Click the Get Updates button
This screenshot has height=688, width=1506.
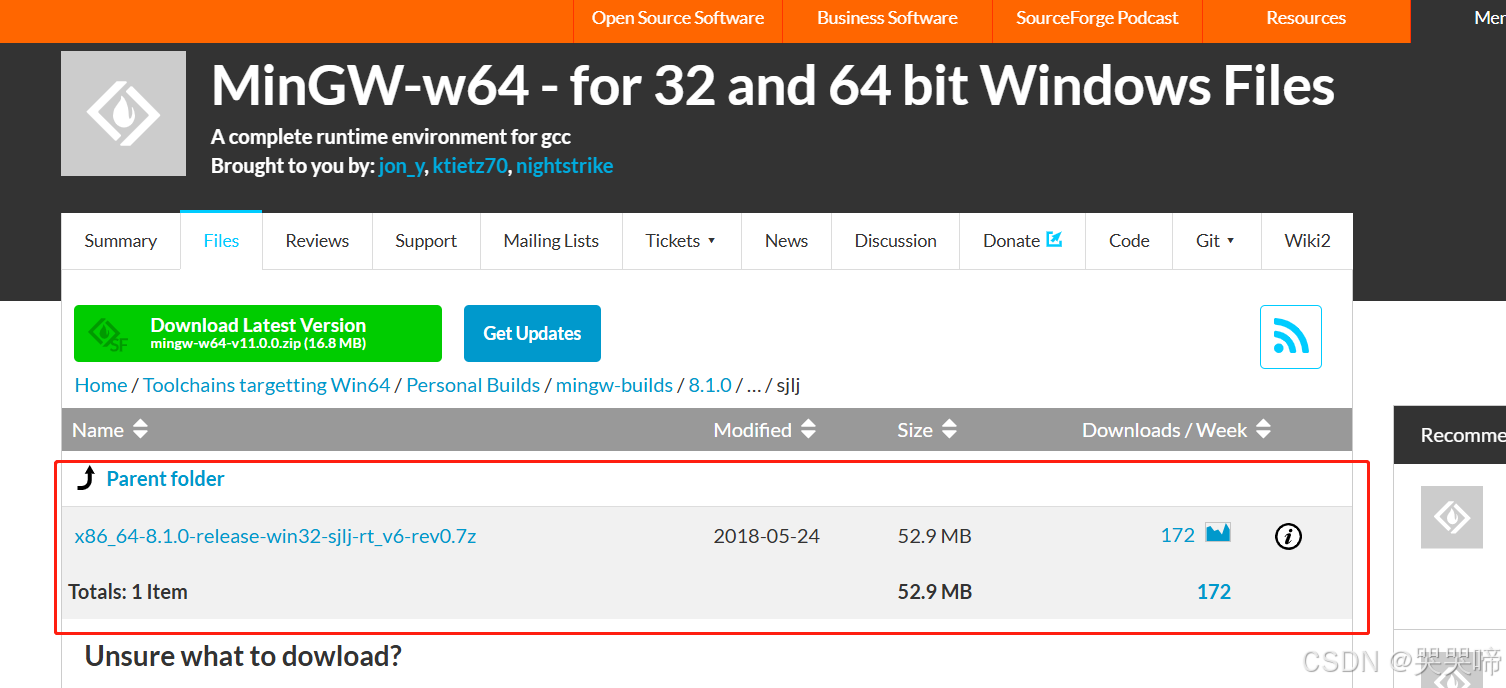532,333
